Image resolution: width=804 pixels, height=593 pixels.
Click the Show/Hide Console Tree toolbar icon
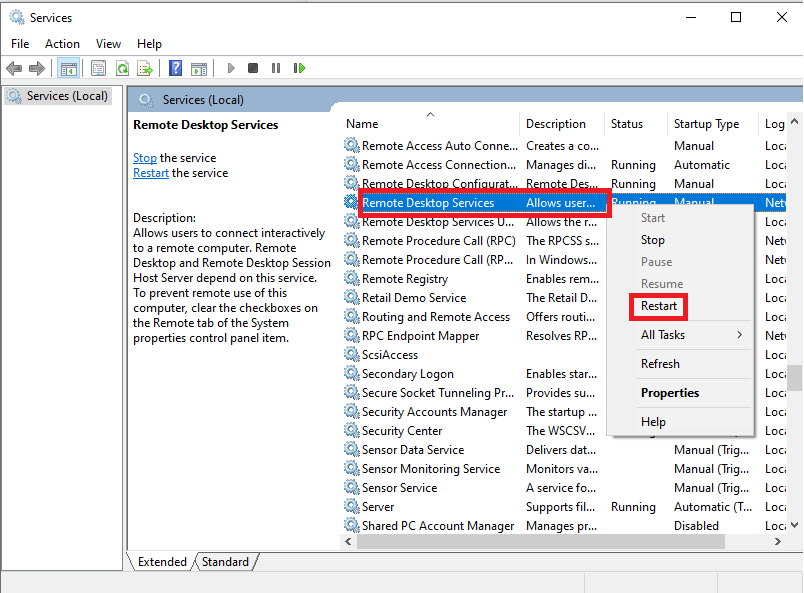(69, 68)
